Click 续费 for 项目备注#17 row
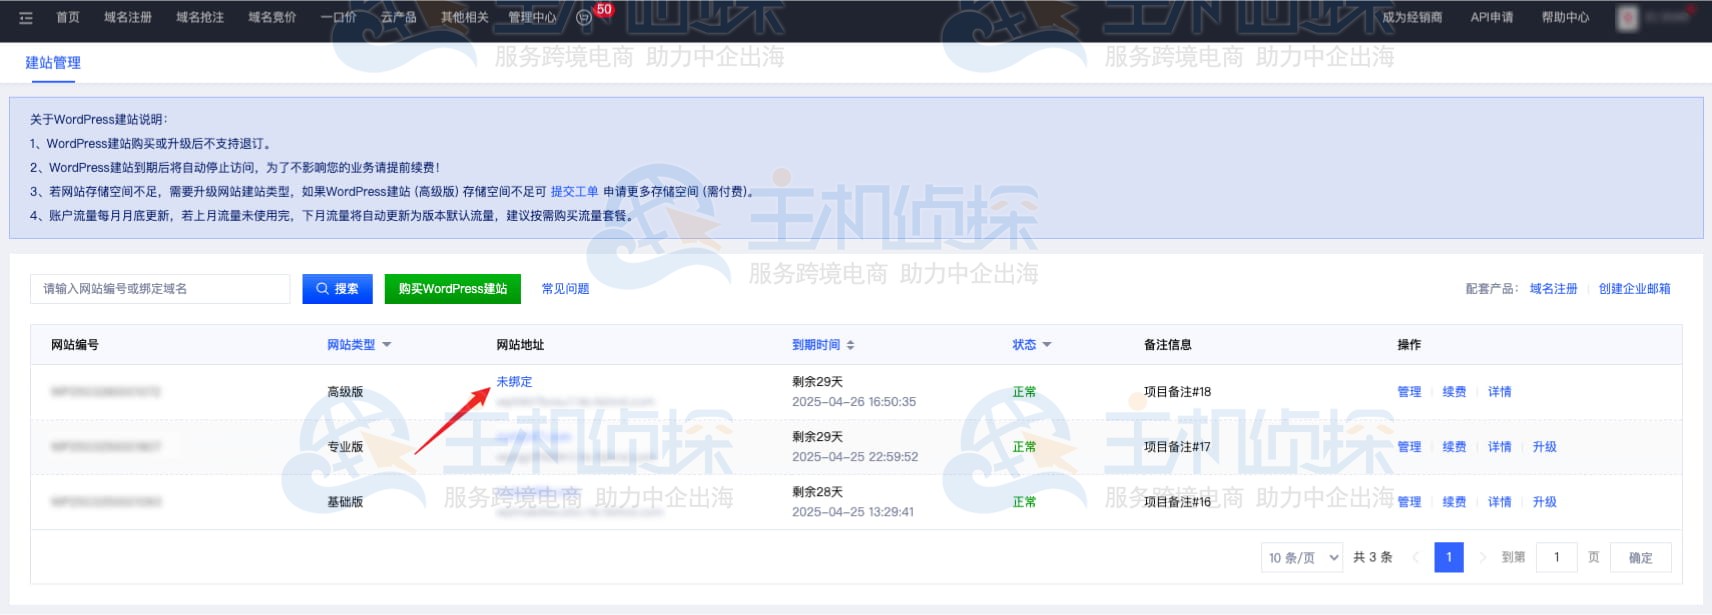1712x615 pixels. tap(1454, 447)
